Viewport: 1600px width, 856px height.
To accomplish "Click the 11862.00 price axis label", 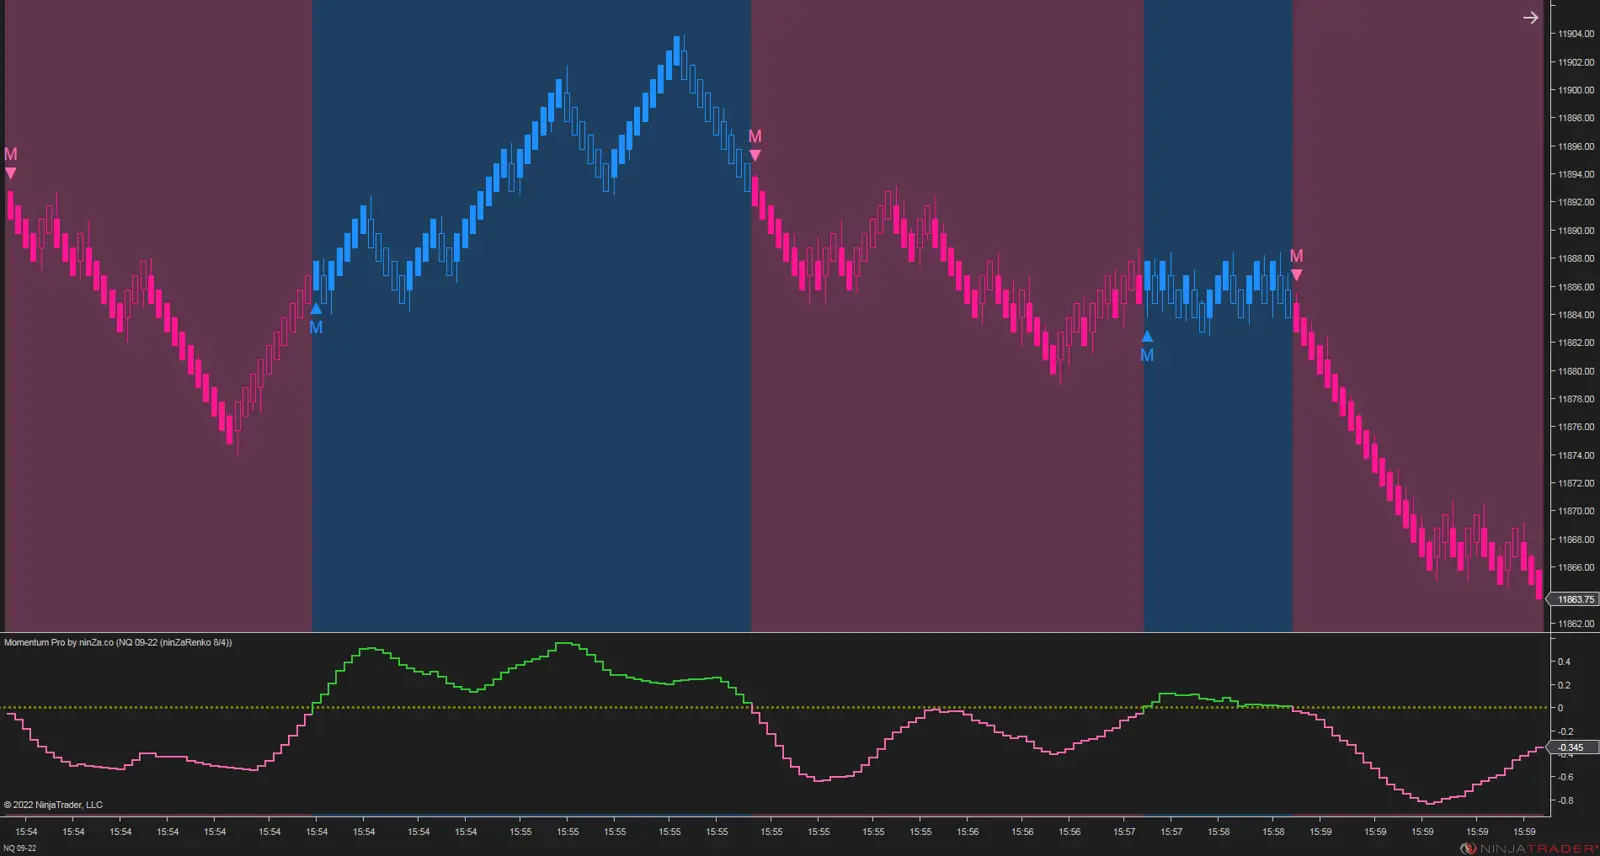I will click(x=1576, y=624).
